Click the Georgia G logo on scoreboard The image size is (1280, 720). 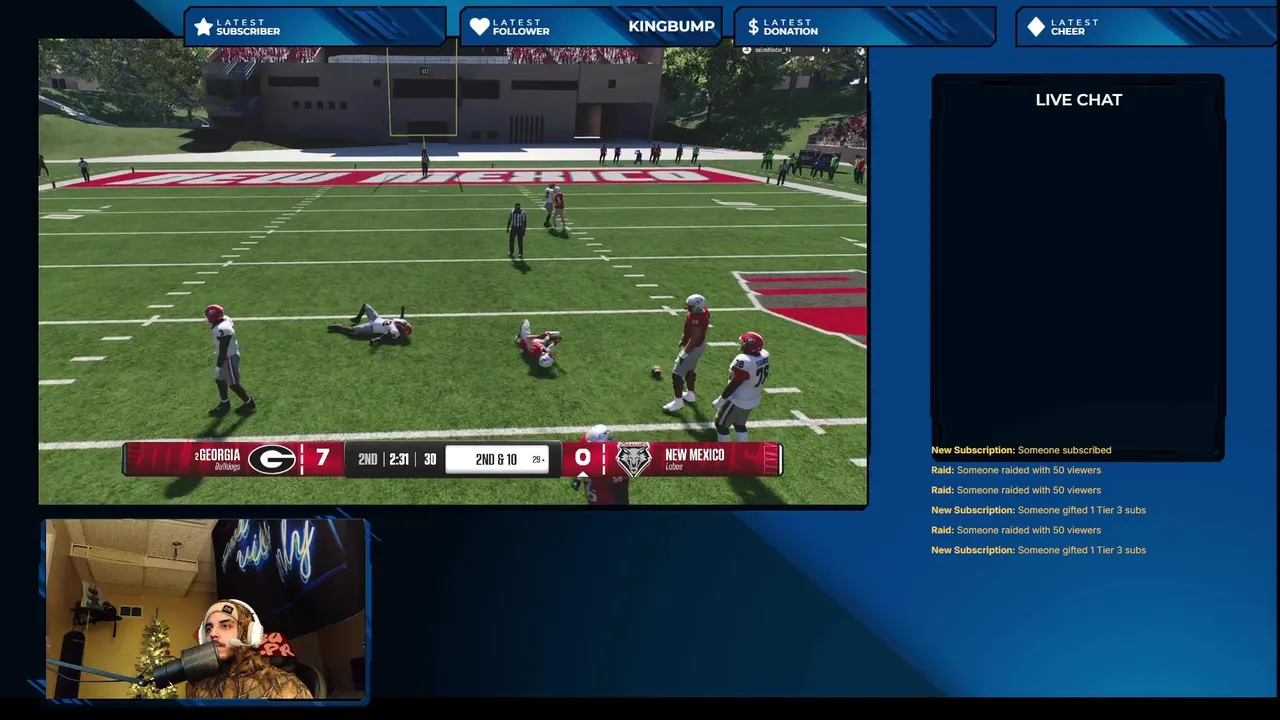(x=272, y=459)
